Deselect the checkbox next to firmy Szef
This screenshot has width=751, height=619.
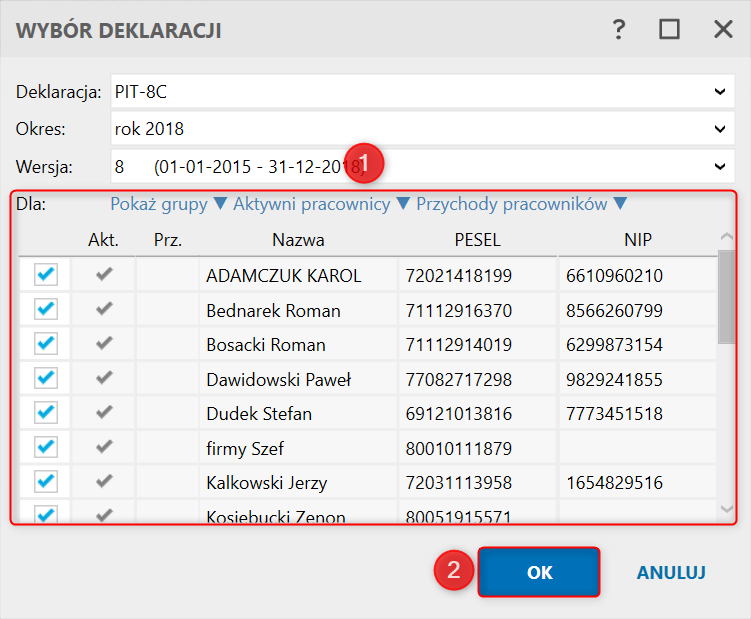46,448
